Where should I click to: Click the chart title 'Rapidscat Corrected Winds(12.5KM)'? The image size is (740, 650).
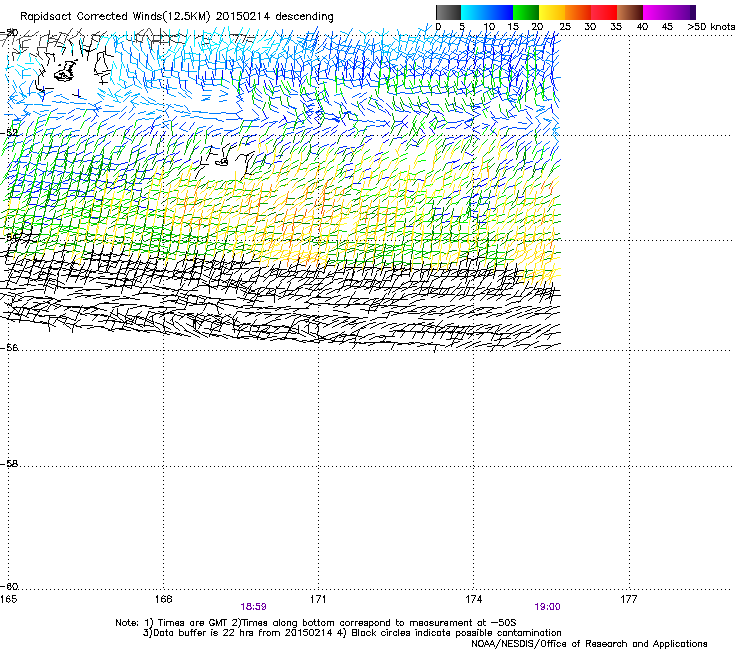coord(115,17)
